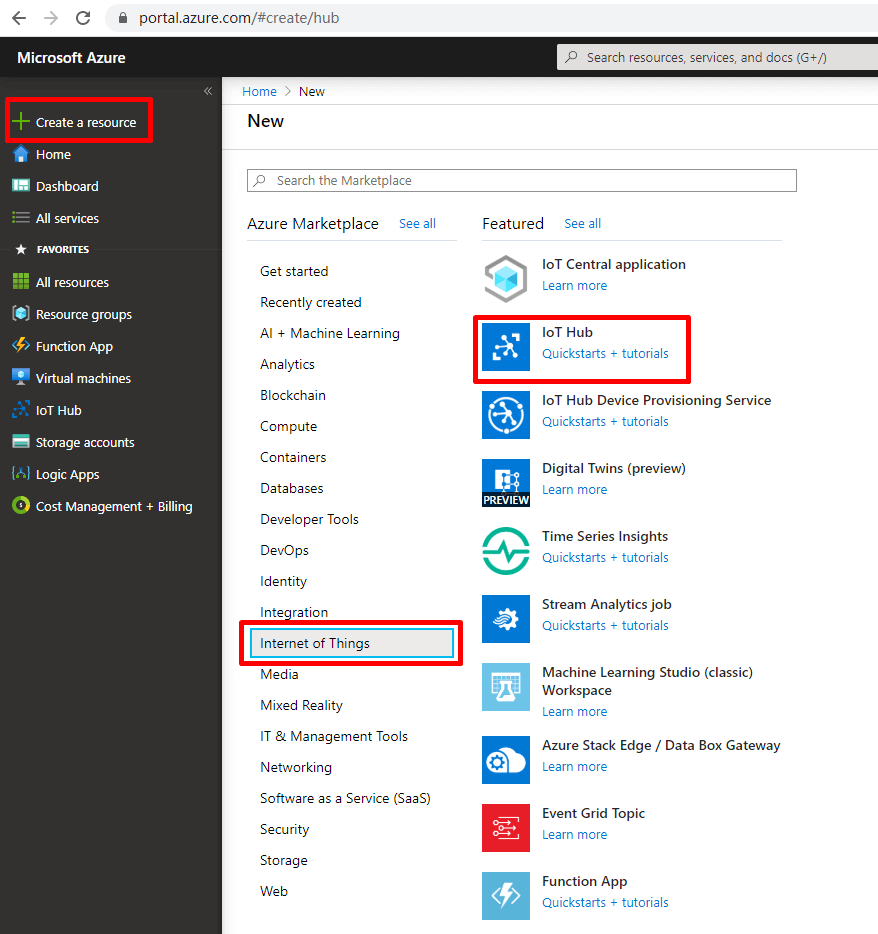
Task: Choose the Compute category
Action: (x=288, y=426)
